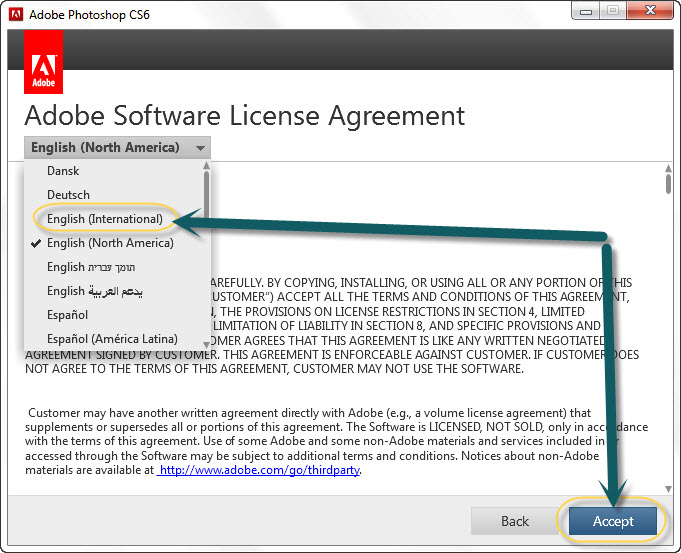The image size is (681, 553).
Task: Open the adobe.com thirdparty link
Action: click(x=259, y=470)
